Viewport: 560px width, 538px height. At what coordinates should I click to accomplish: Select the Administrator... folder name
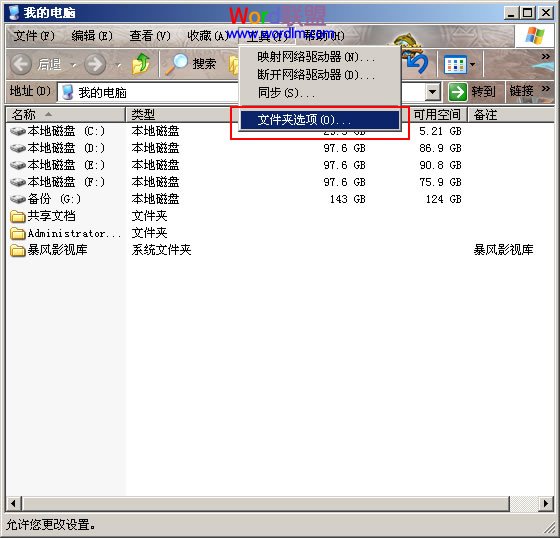[74, 233]
